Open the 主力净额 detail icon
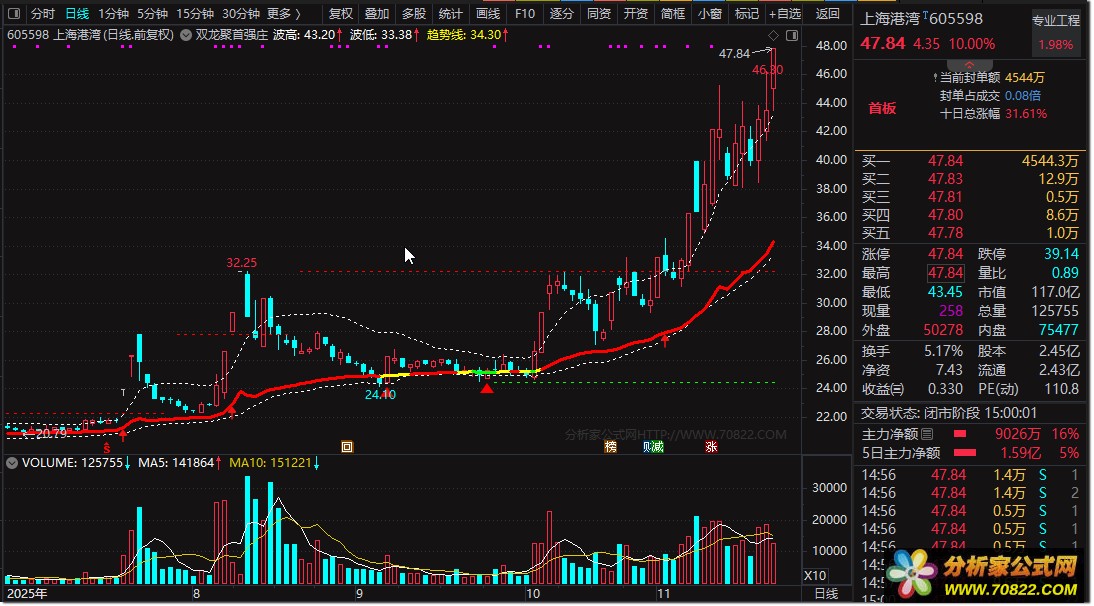 coord(927,434)
